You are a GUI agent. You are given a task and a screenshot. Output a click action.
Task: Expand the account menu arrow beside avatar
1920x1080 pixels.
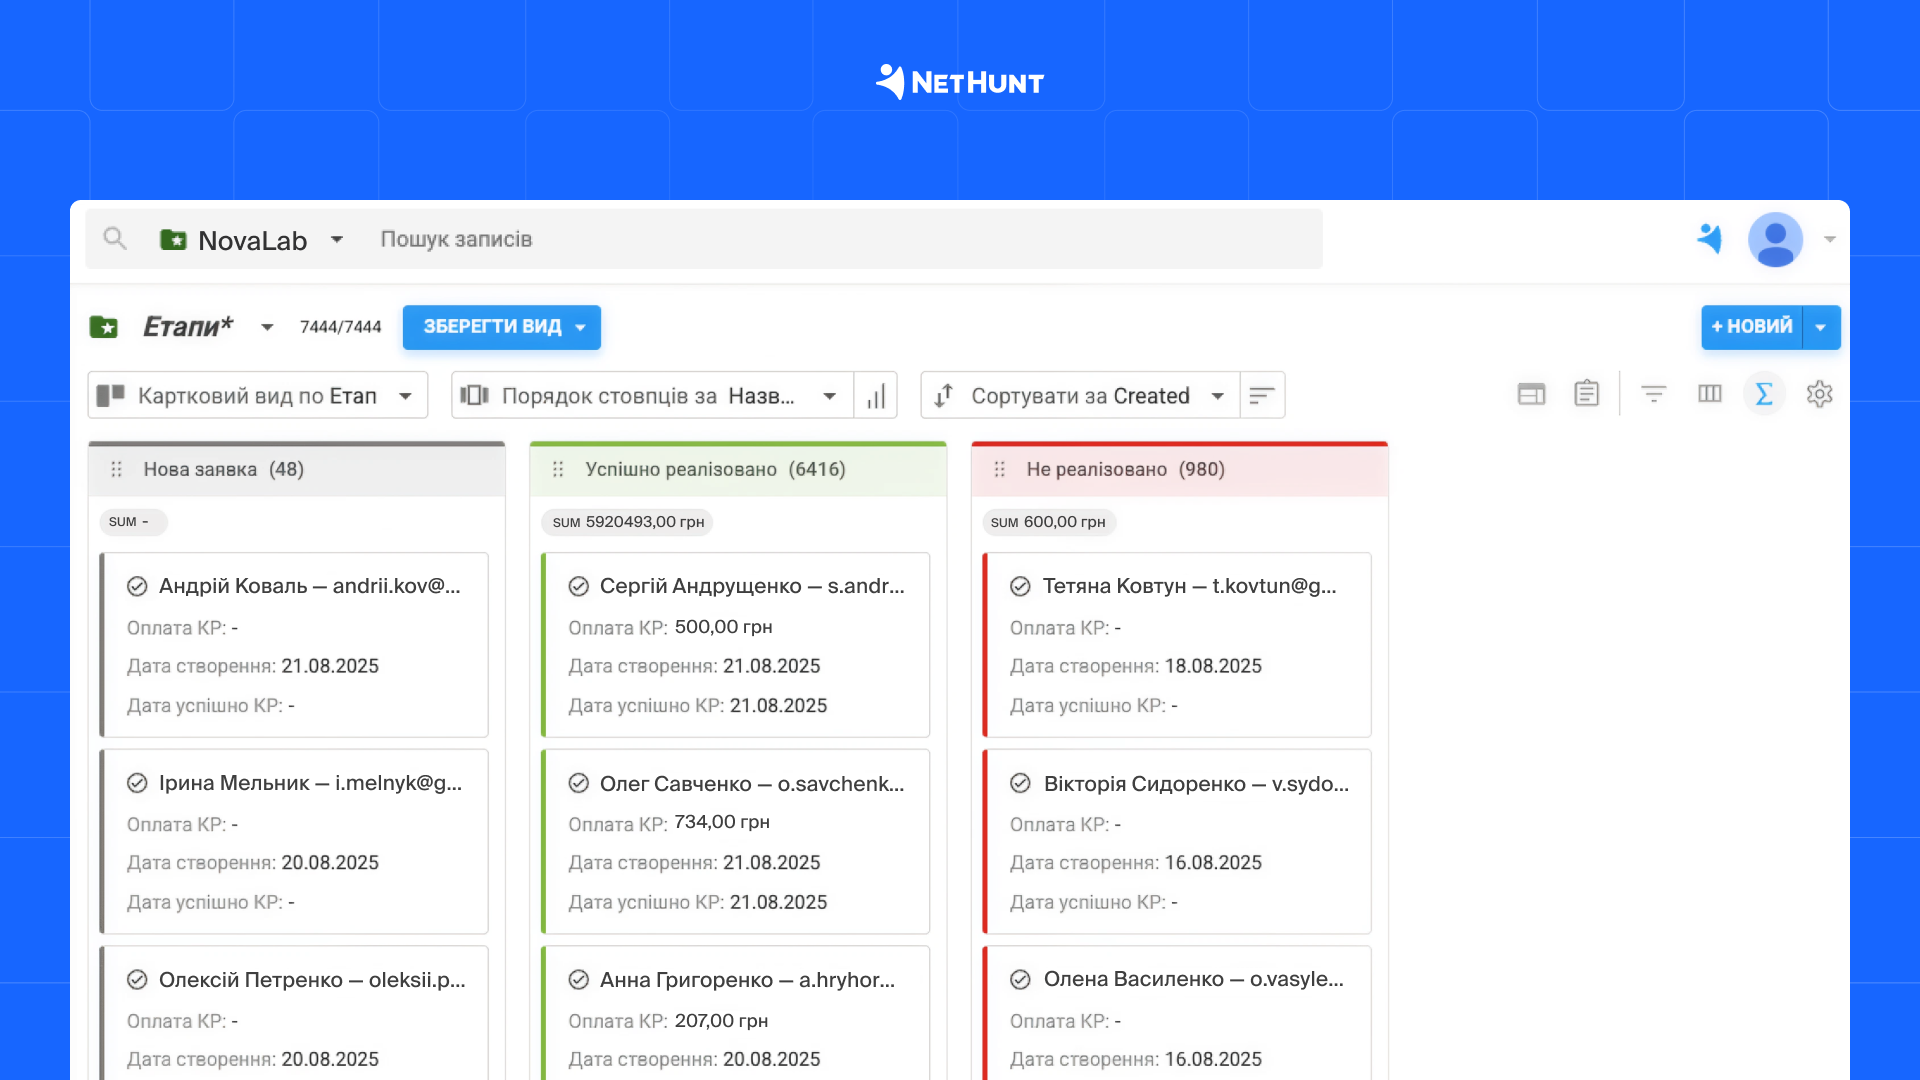coord(1830,239)
